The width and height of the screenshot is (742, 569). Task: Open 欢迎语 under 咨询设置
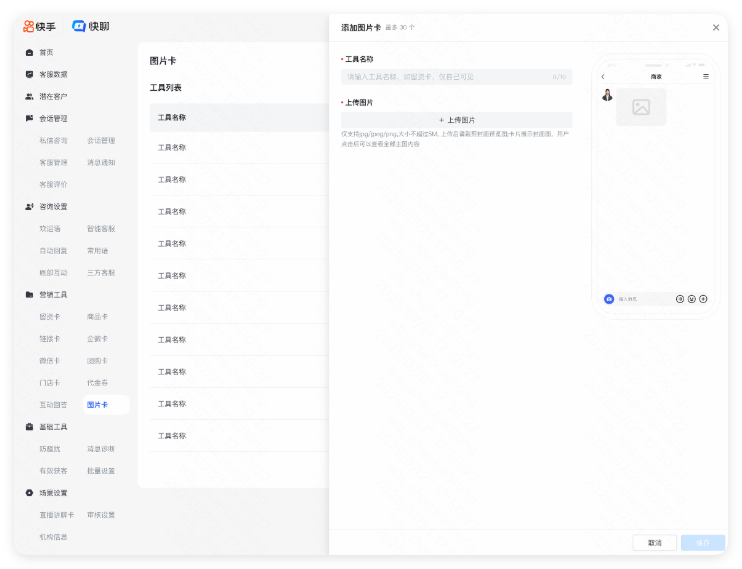tap(50, 228)
